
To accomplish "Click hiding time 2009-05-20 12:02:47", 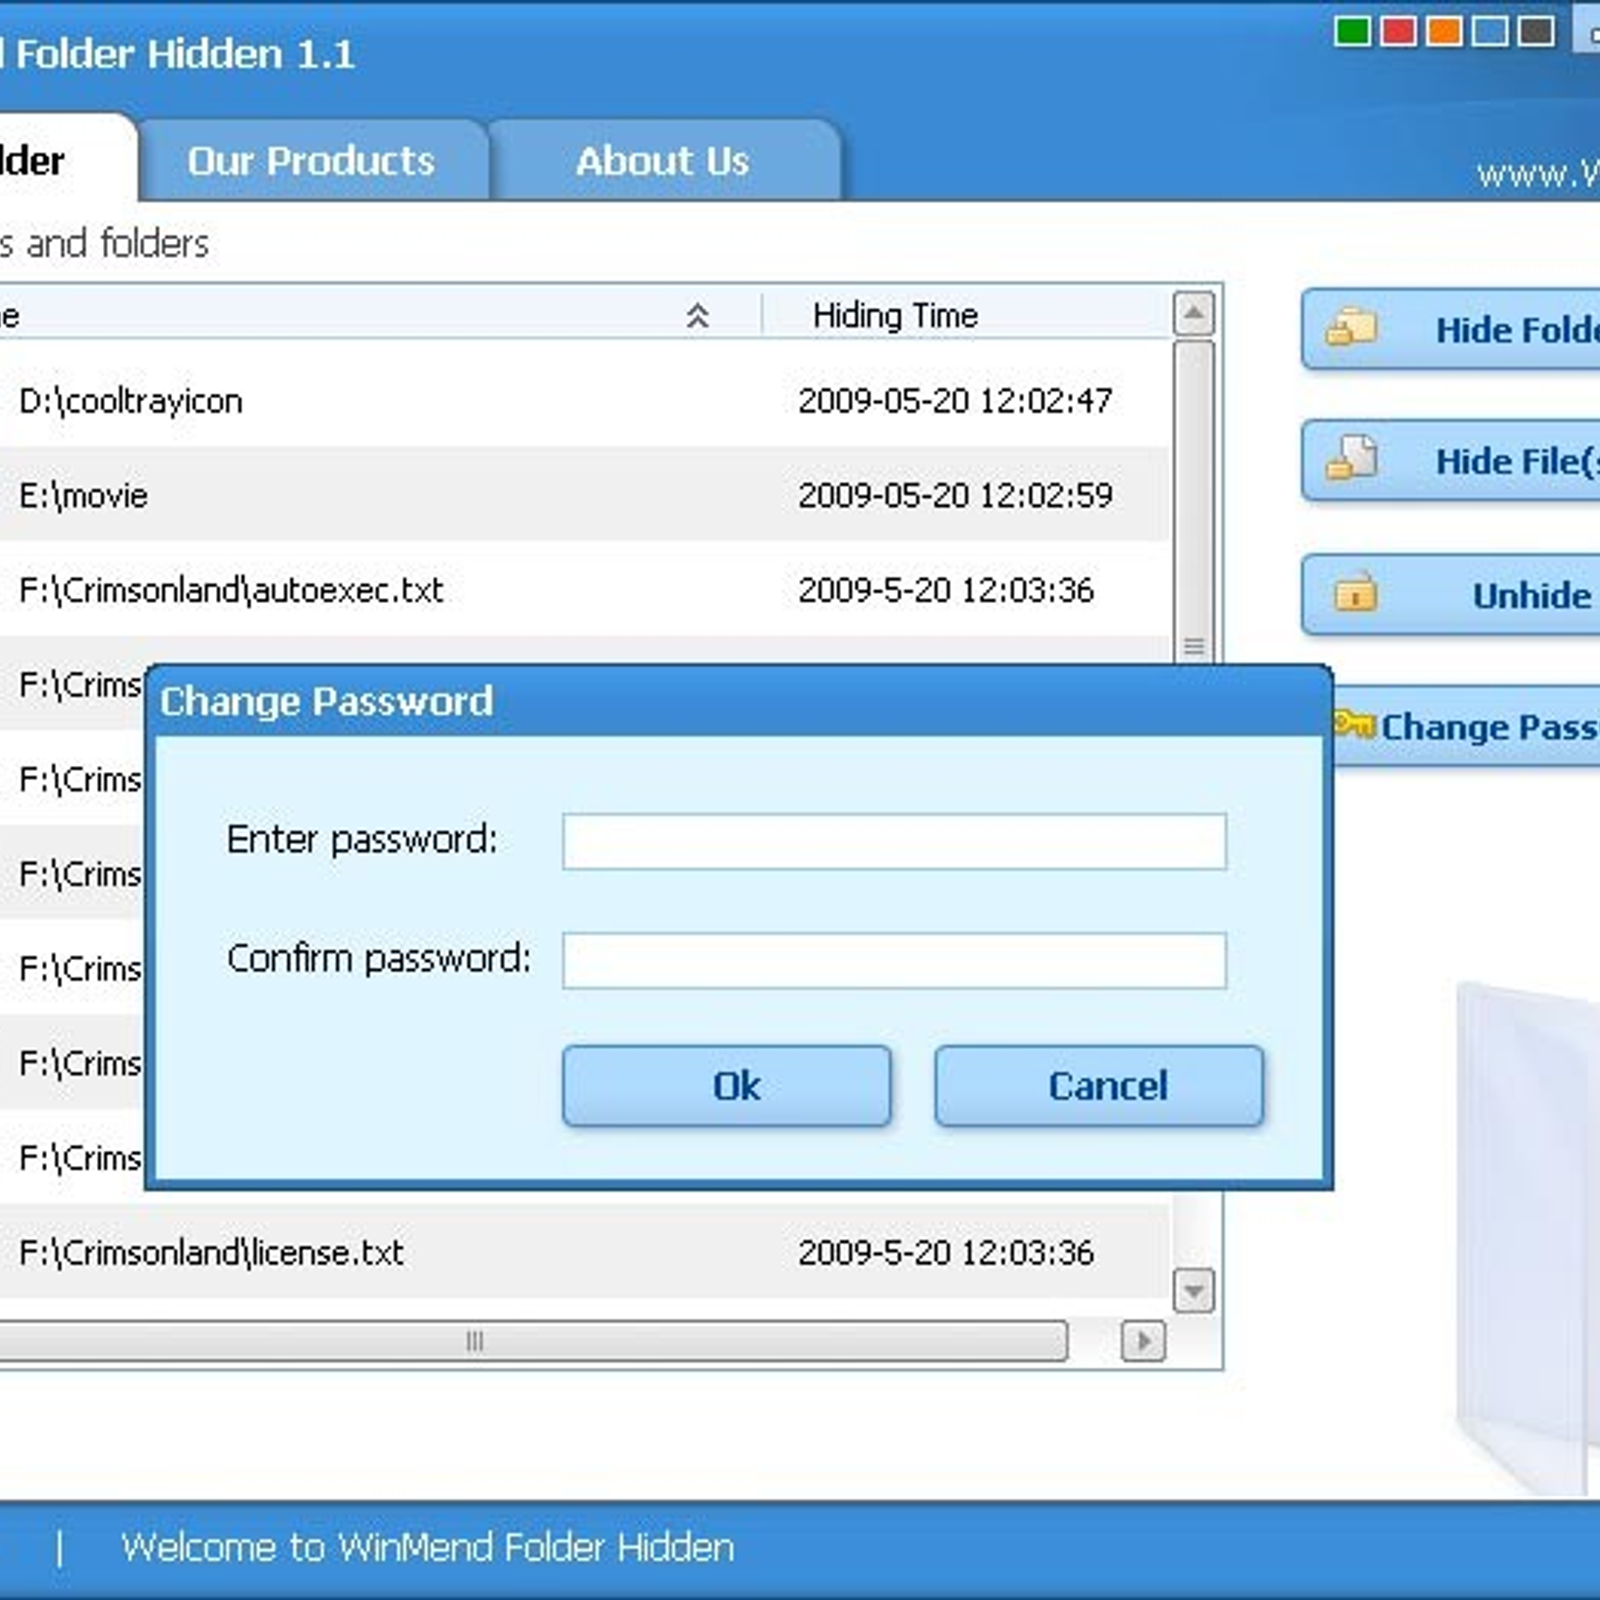I will 955,401.
